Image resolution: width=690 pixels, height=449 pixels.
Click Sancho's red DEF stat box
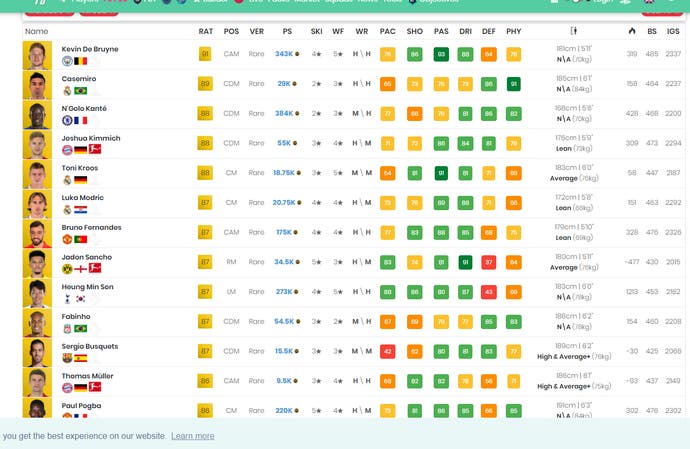coord(488,262)
